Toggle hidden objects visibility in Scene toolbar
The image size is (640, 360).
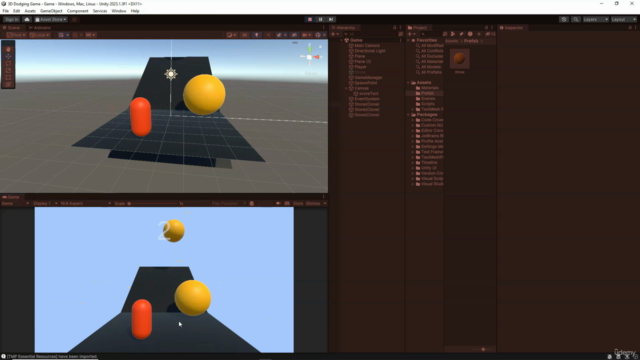tap(294, 35)
